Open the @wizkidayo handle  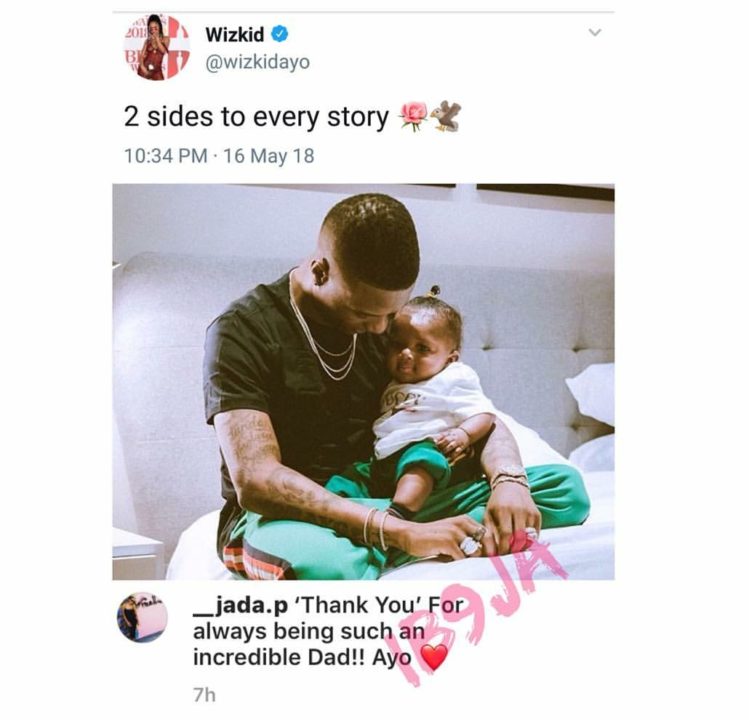[x=257, y=62]
